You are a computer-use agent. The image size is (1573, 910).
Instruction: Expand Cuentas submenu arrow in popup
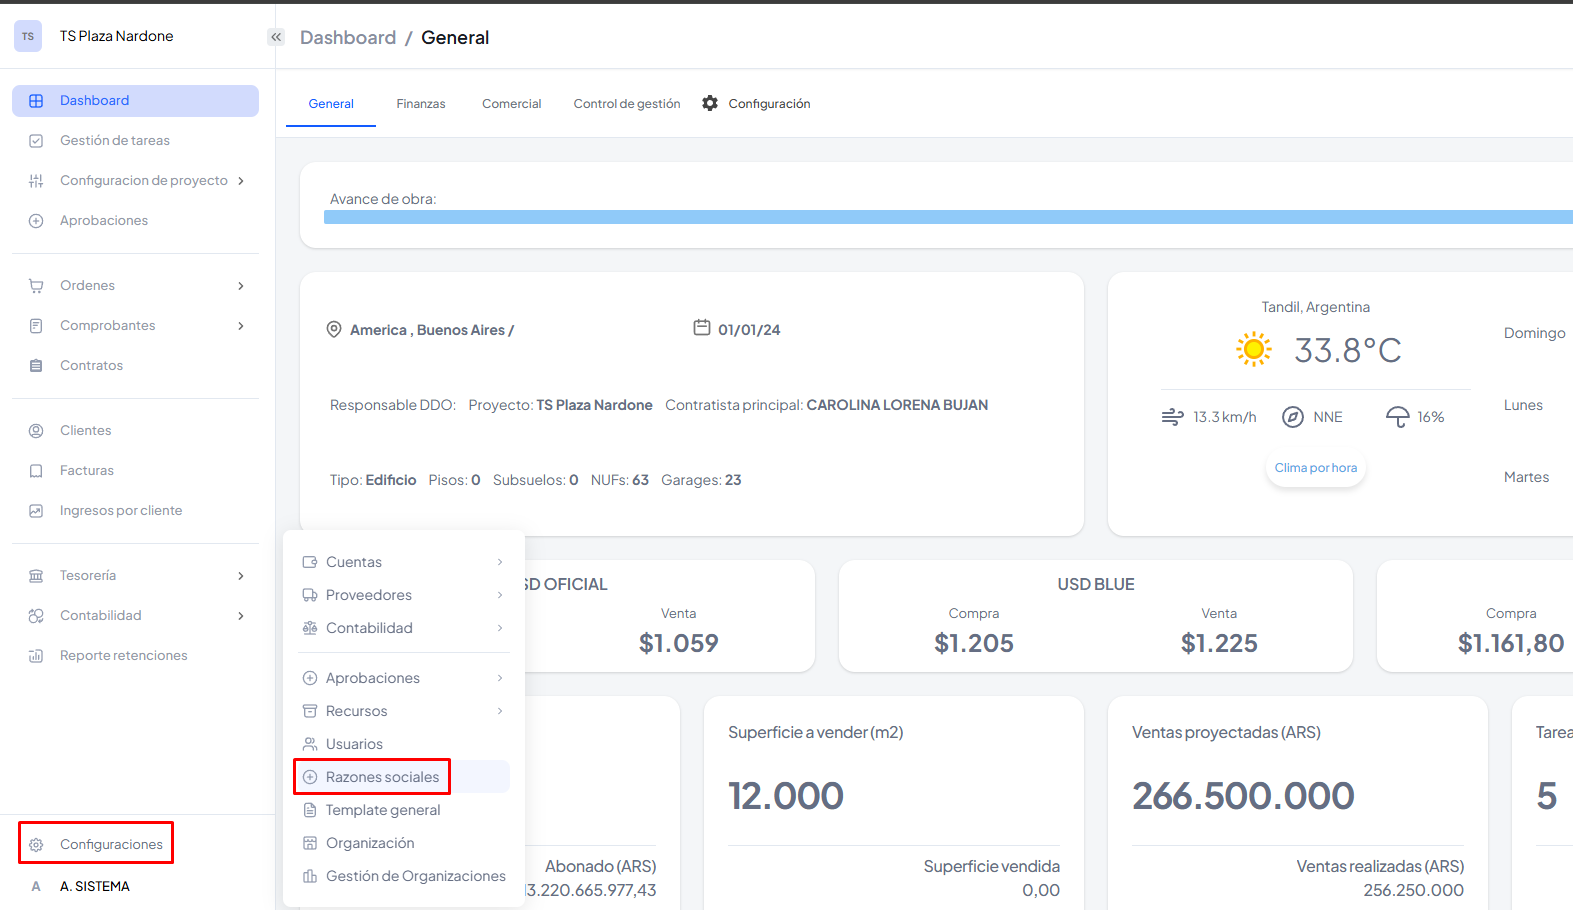500,562
